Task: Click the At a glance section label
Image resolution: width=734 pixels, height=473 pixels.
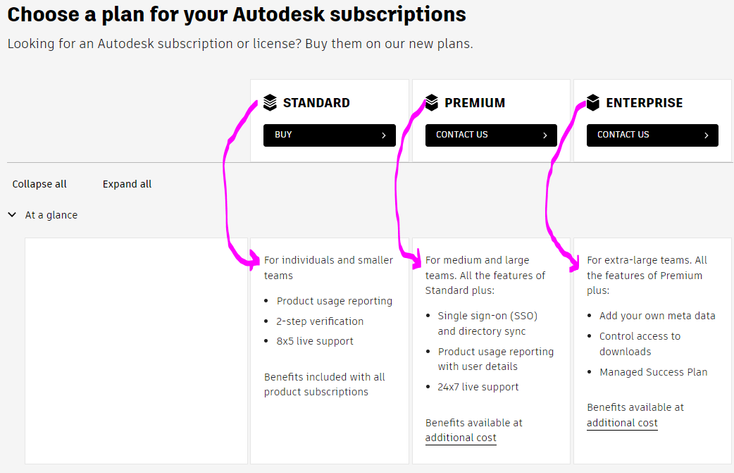Action: click(51, 215)
